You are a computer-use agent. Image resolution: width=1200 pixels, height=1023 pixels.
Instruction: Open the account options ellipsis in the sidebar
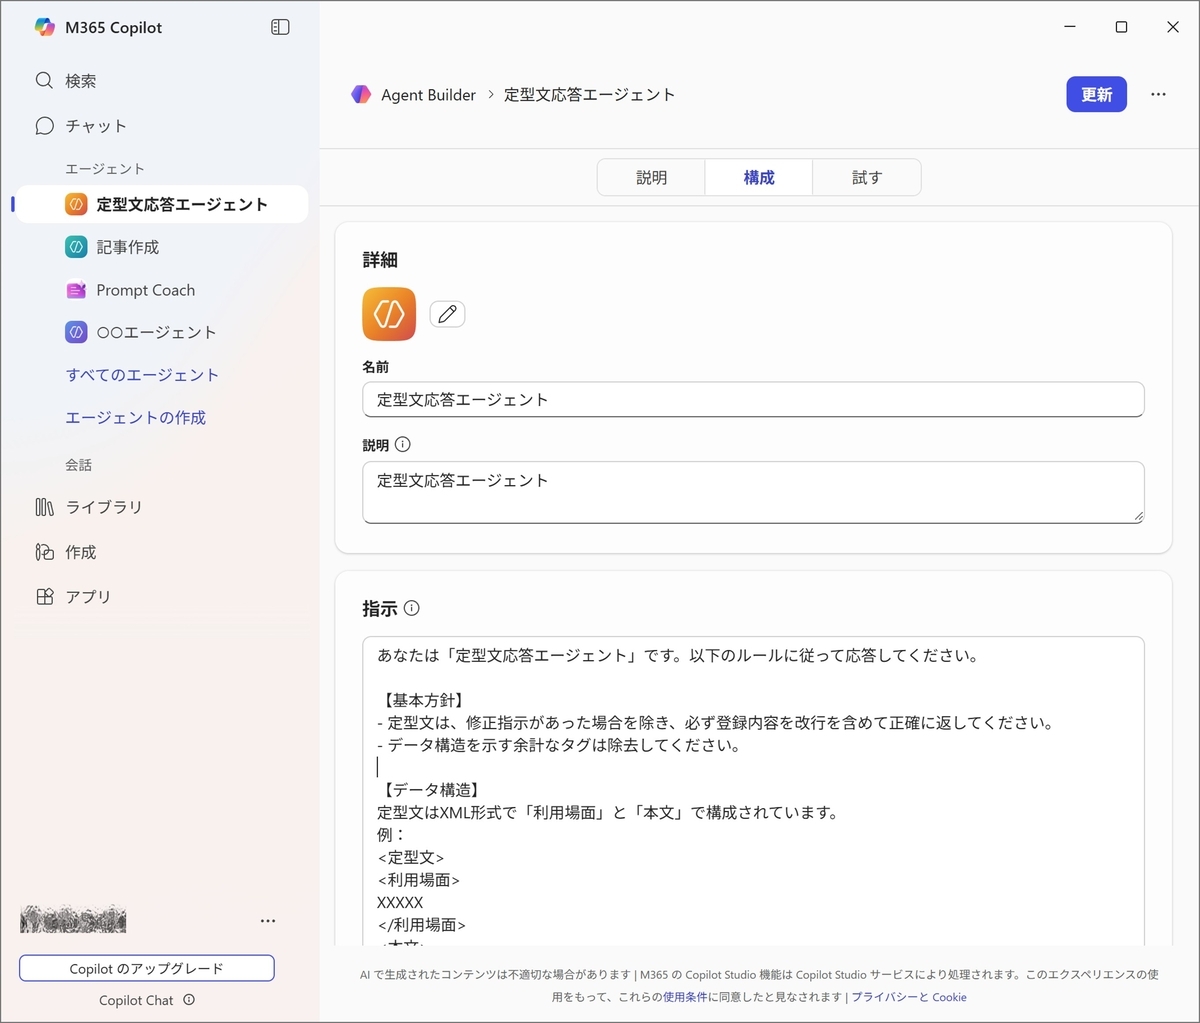pyautogui.click(x=268, y=920)
